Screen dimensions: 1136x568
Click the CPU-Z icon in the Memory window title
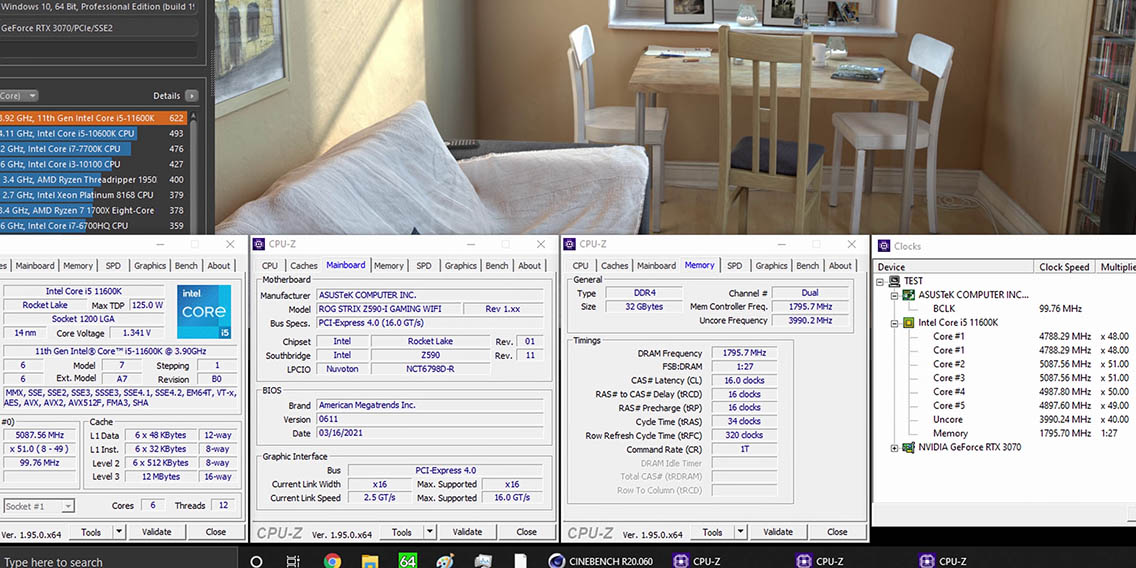click(x=569, y=244)
